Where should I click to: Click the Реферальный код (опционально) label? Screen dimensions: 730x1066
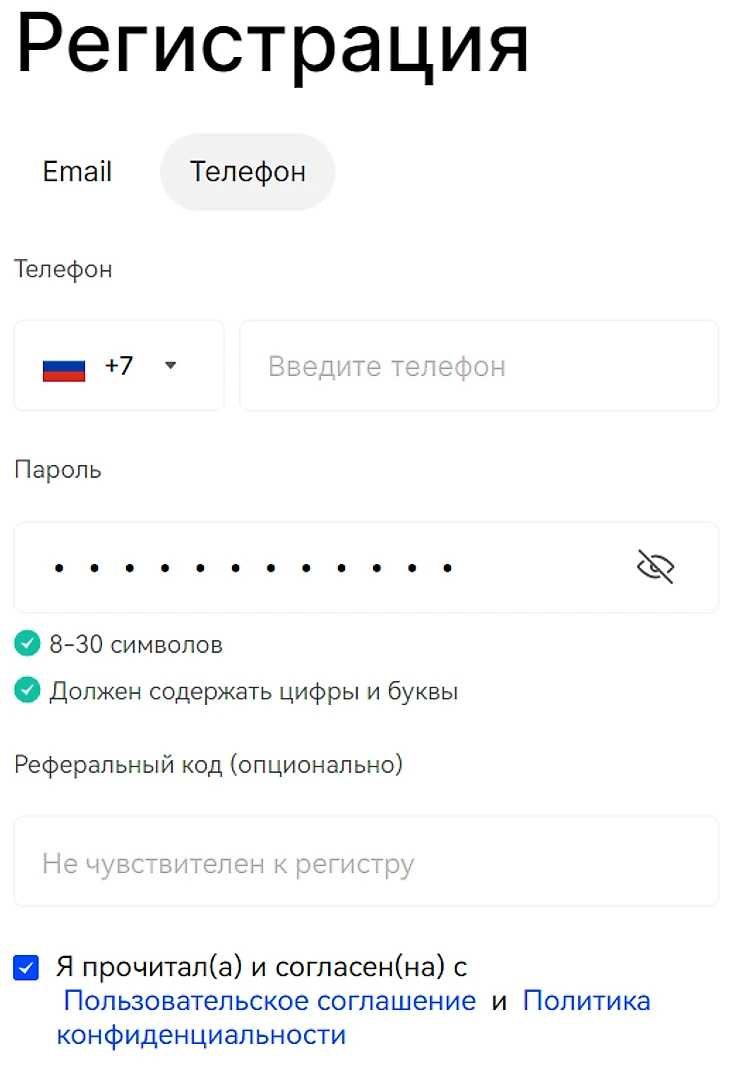click(x=208, y=765)
